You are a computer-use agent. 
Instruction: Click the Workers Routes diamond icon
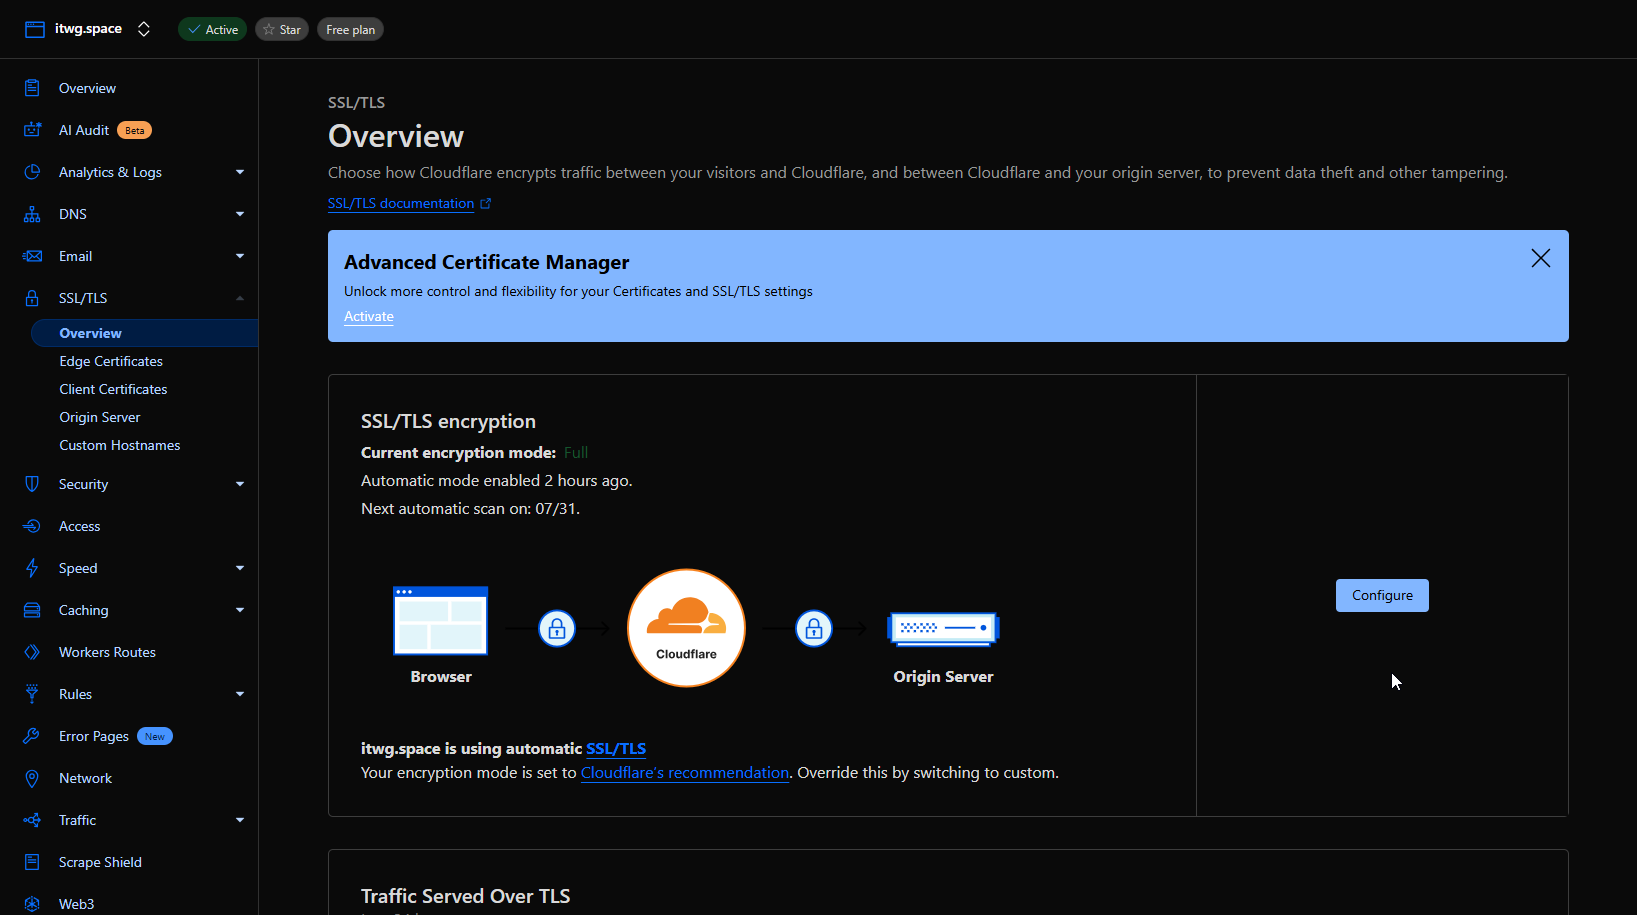point(32,652)
